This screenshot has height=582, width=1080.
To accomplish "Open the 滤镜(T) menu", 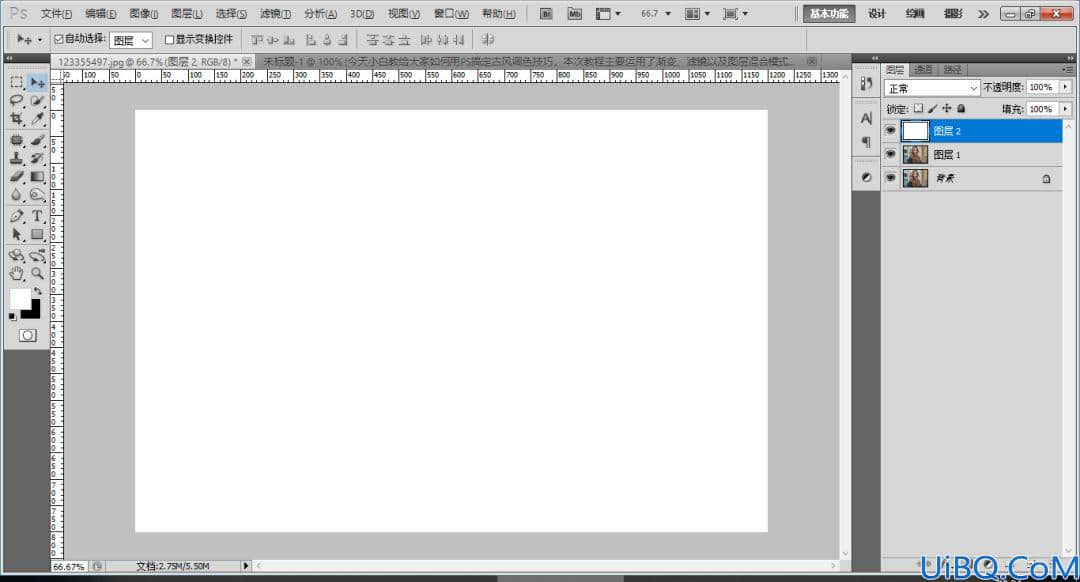I will click(x=276, y=14).
